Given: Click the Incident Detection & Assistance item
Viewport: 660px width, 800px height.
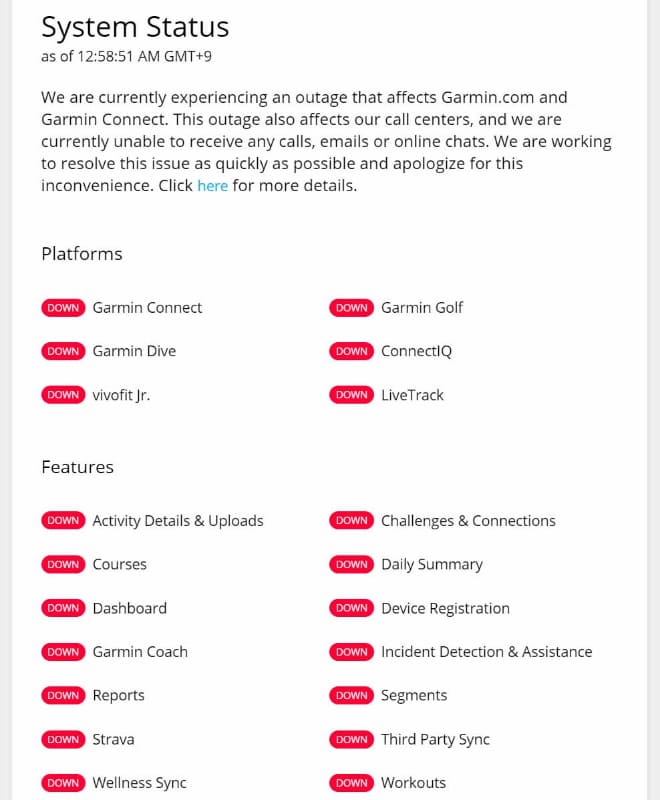Looking at the screenshot, I should point(486,652).
